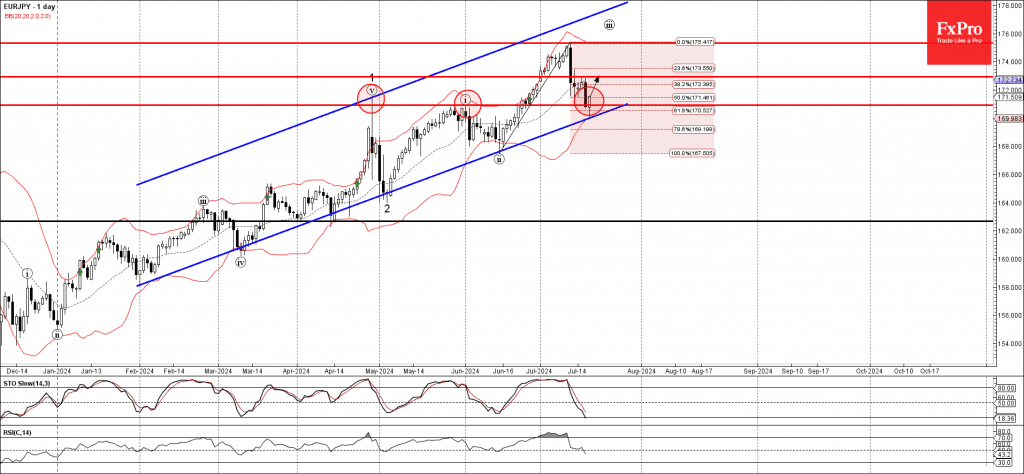This screenshot has width=1024, height=474.
Task: Click the 156.000 price axis label
Action: (x=1008, y=315)
